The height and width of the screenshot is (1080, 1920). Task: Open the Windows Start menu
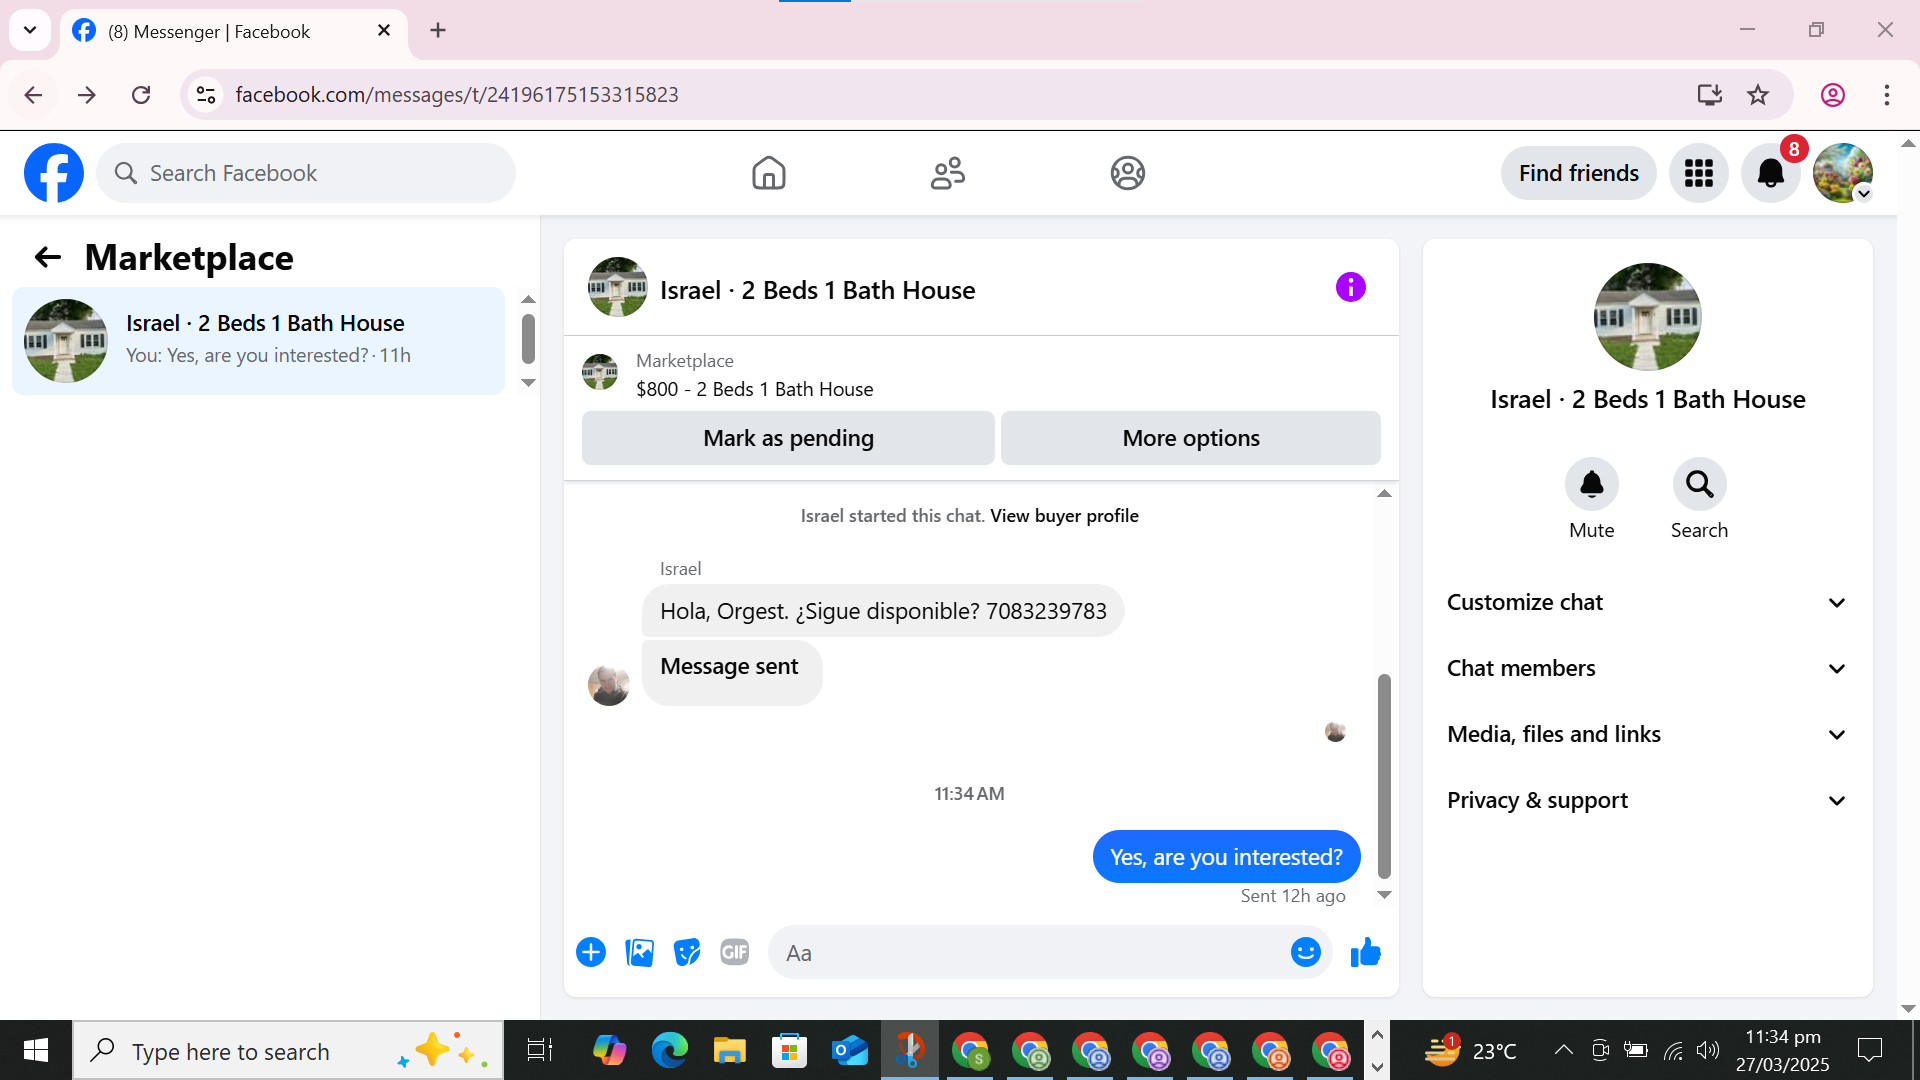36,1051
